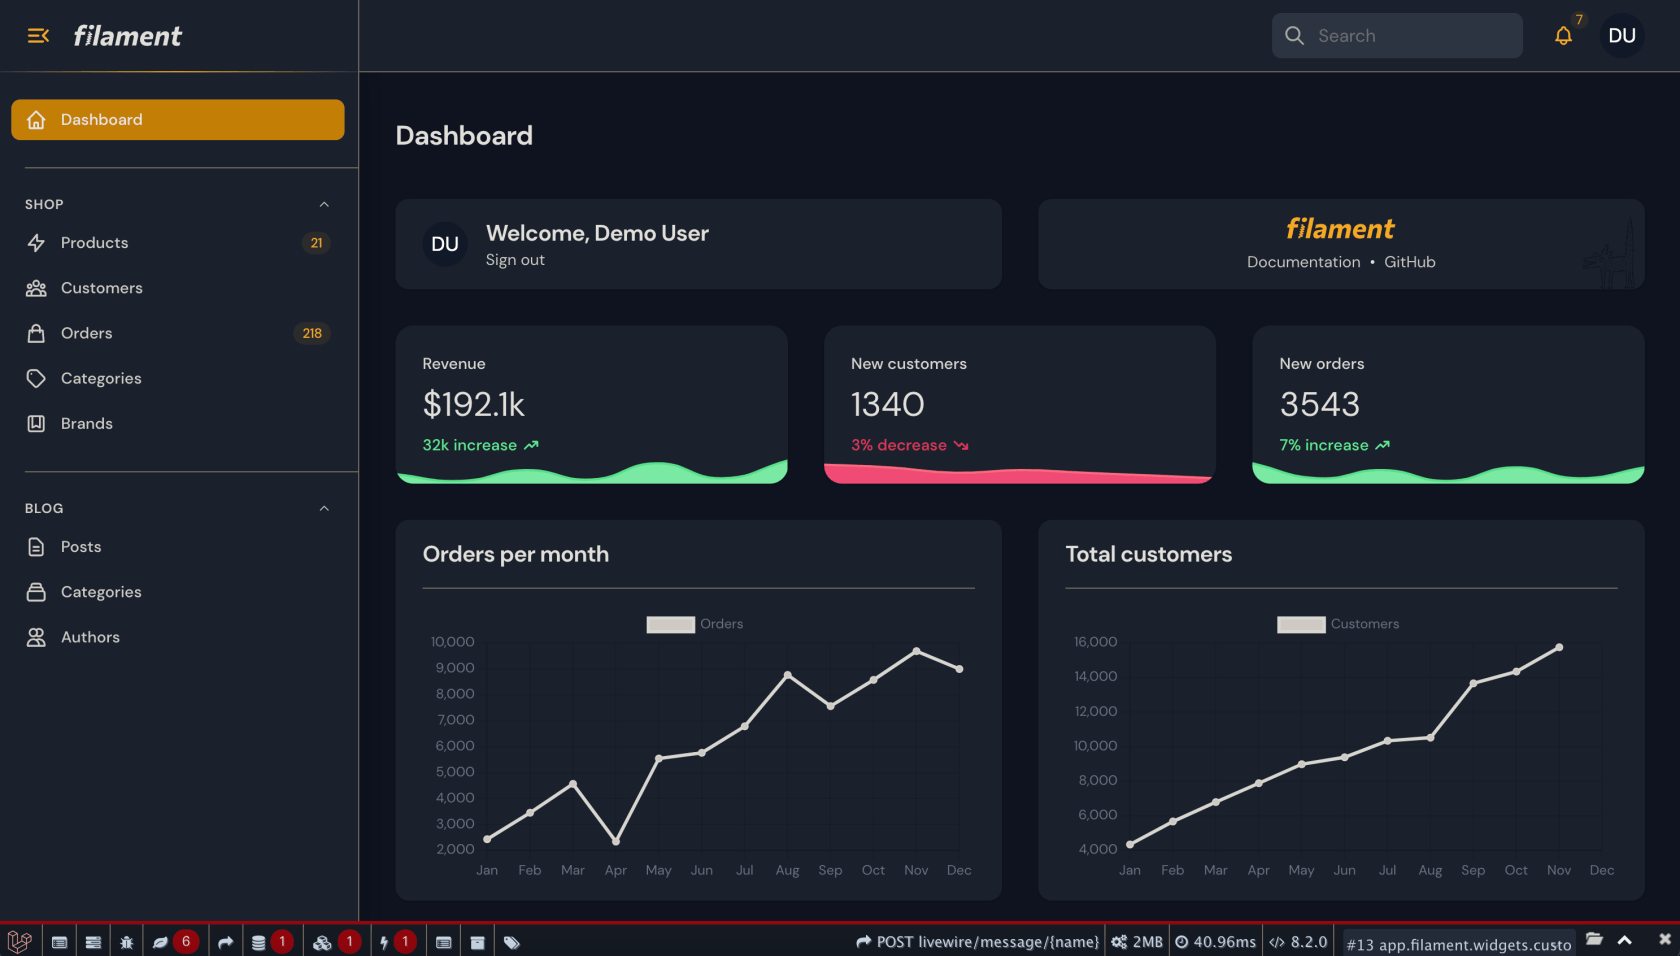
Task: Minimize the debugbar using the up chevron
Action: (1625, 940)
